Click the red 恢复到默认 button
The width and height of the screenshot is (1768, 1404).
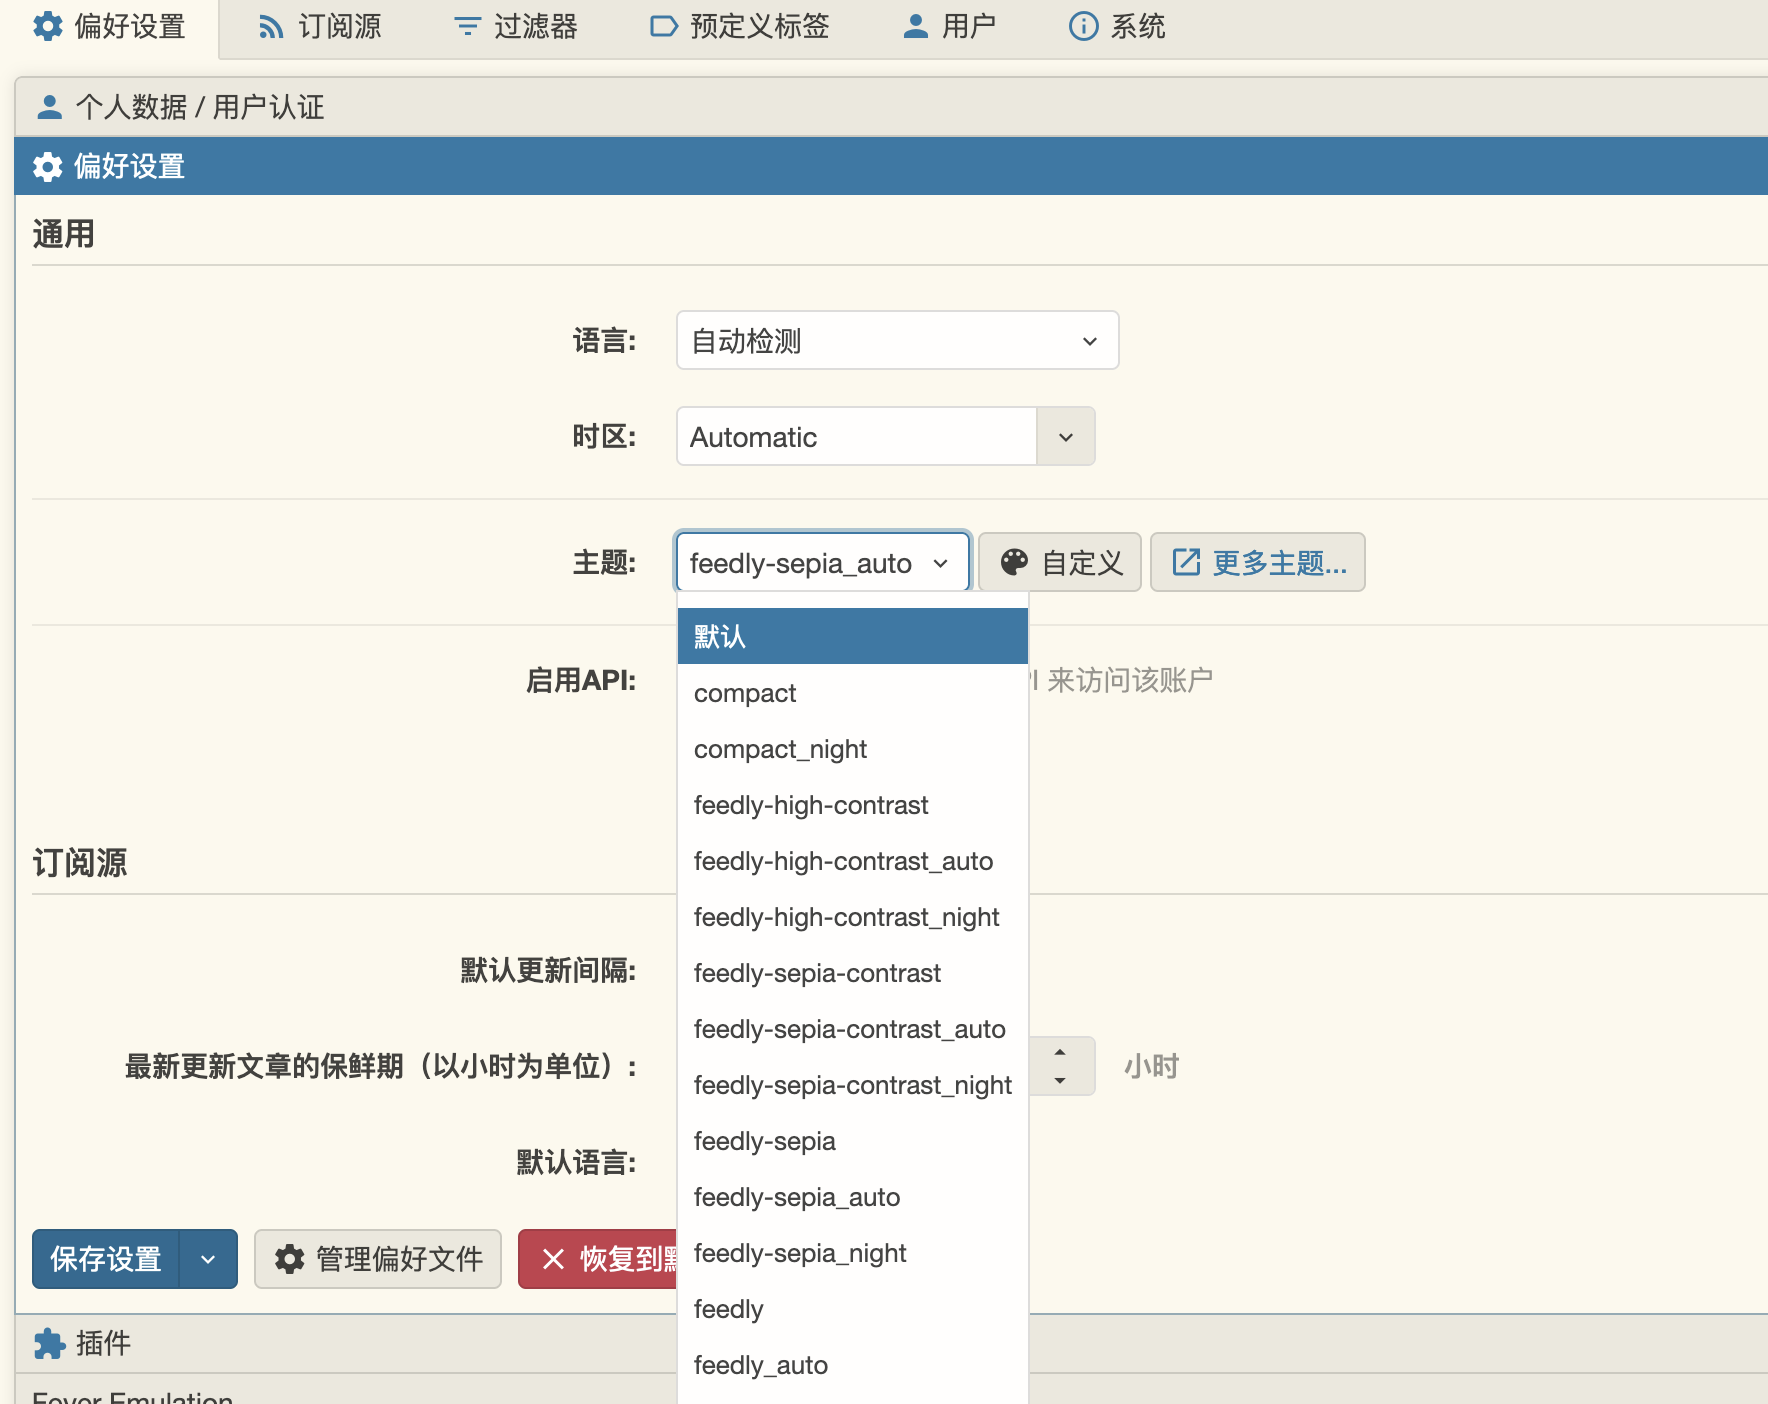point(598,1259)
